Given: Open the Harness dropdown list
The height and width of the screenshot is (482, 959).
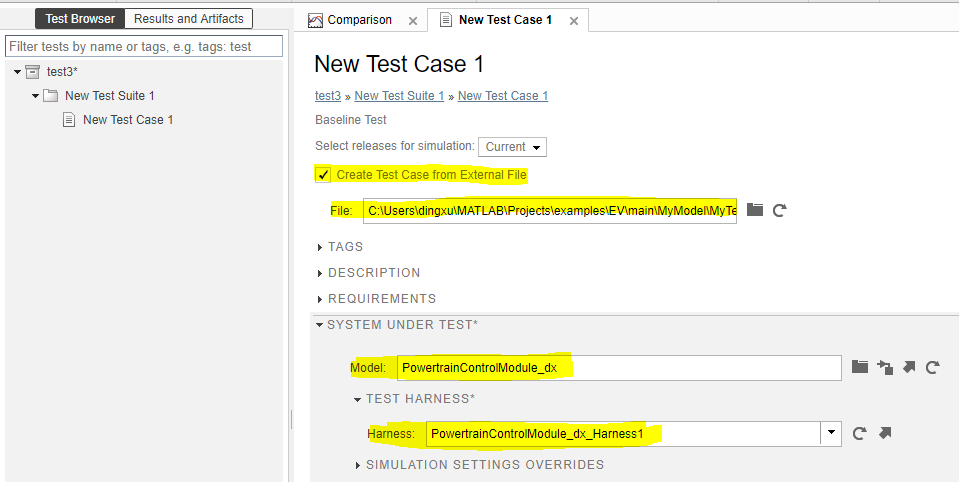Looking at the screenshot, I should point(830,434).
